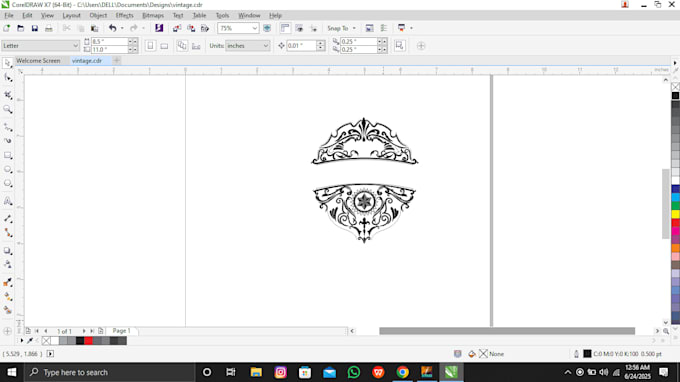Select the Ellipse tool

tap(7, 170)
